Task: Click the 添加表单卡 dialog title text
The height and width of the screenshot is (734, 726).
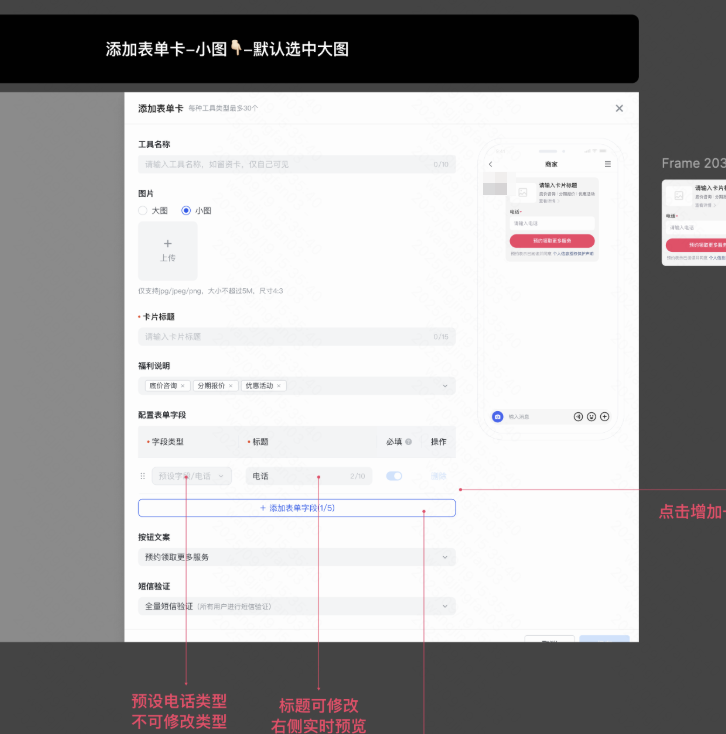Action: (x=161, y=109)
